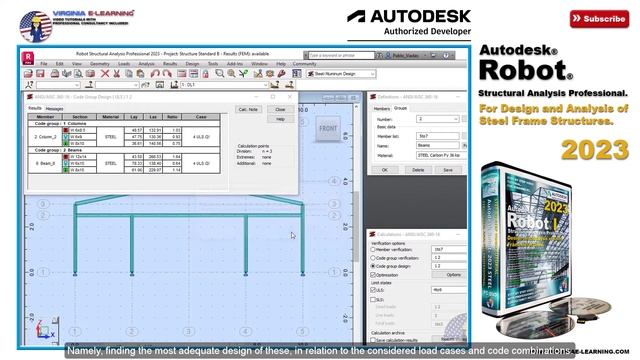This screenshot has width=640, height=360.
Task: Click the Copy toolbar icon
Action: [129, 74]
